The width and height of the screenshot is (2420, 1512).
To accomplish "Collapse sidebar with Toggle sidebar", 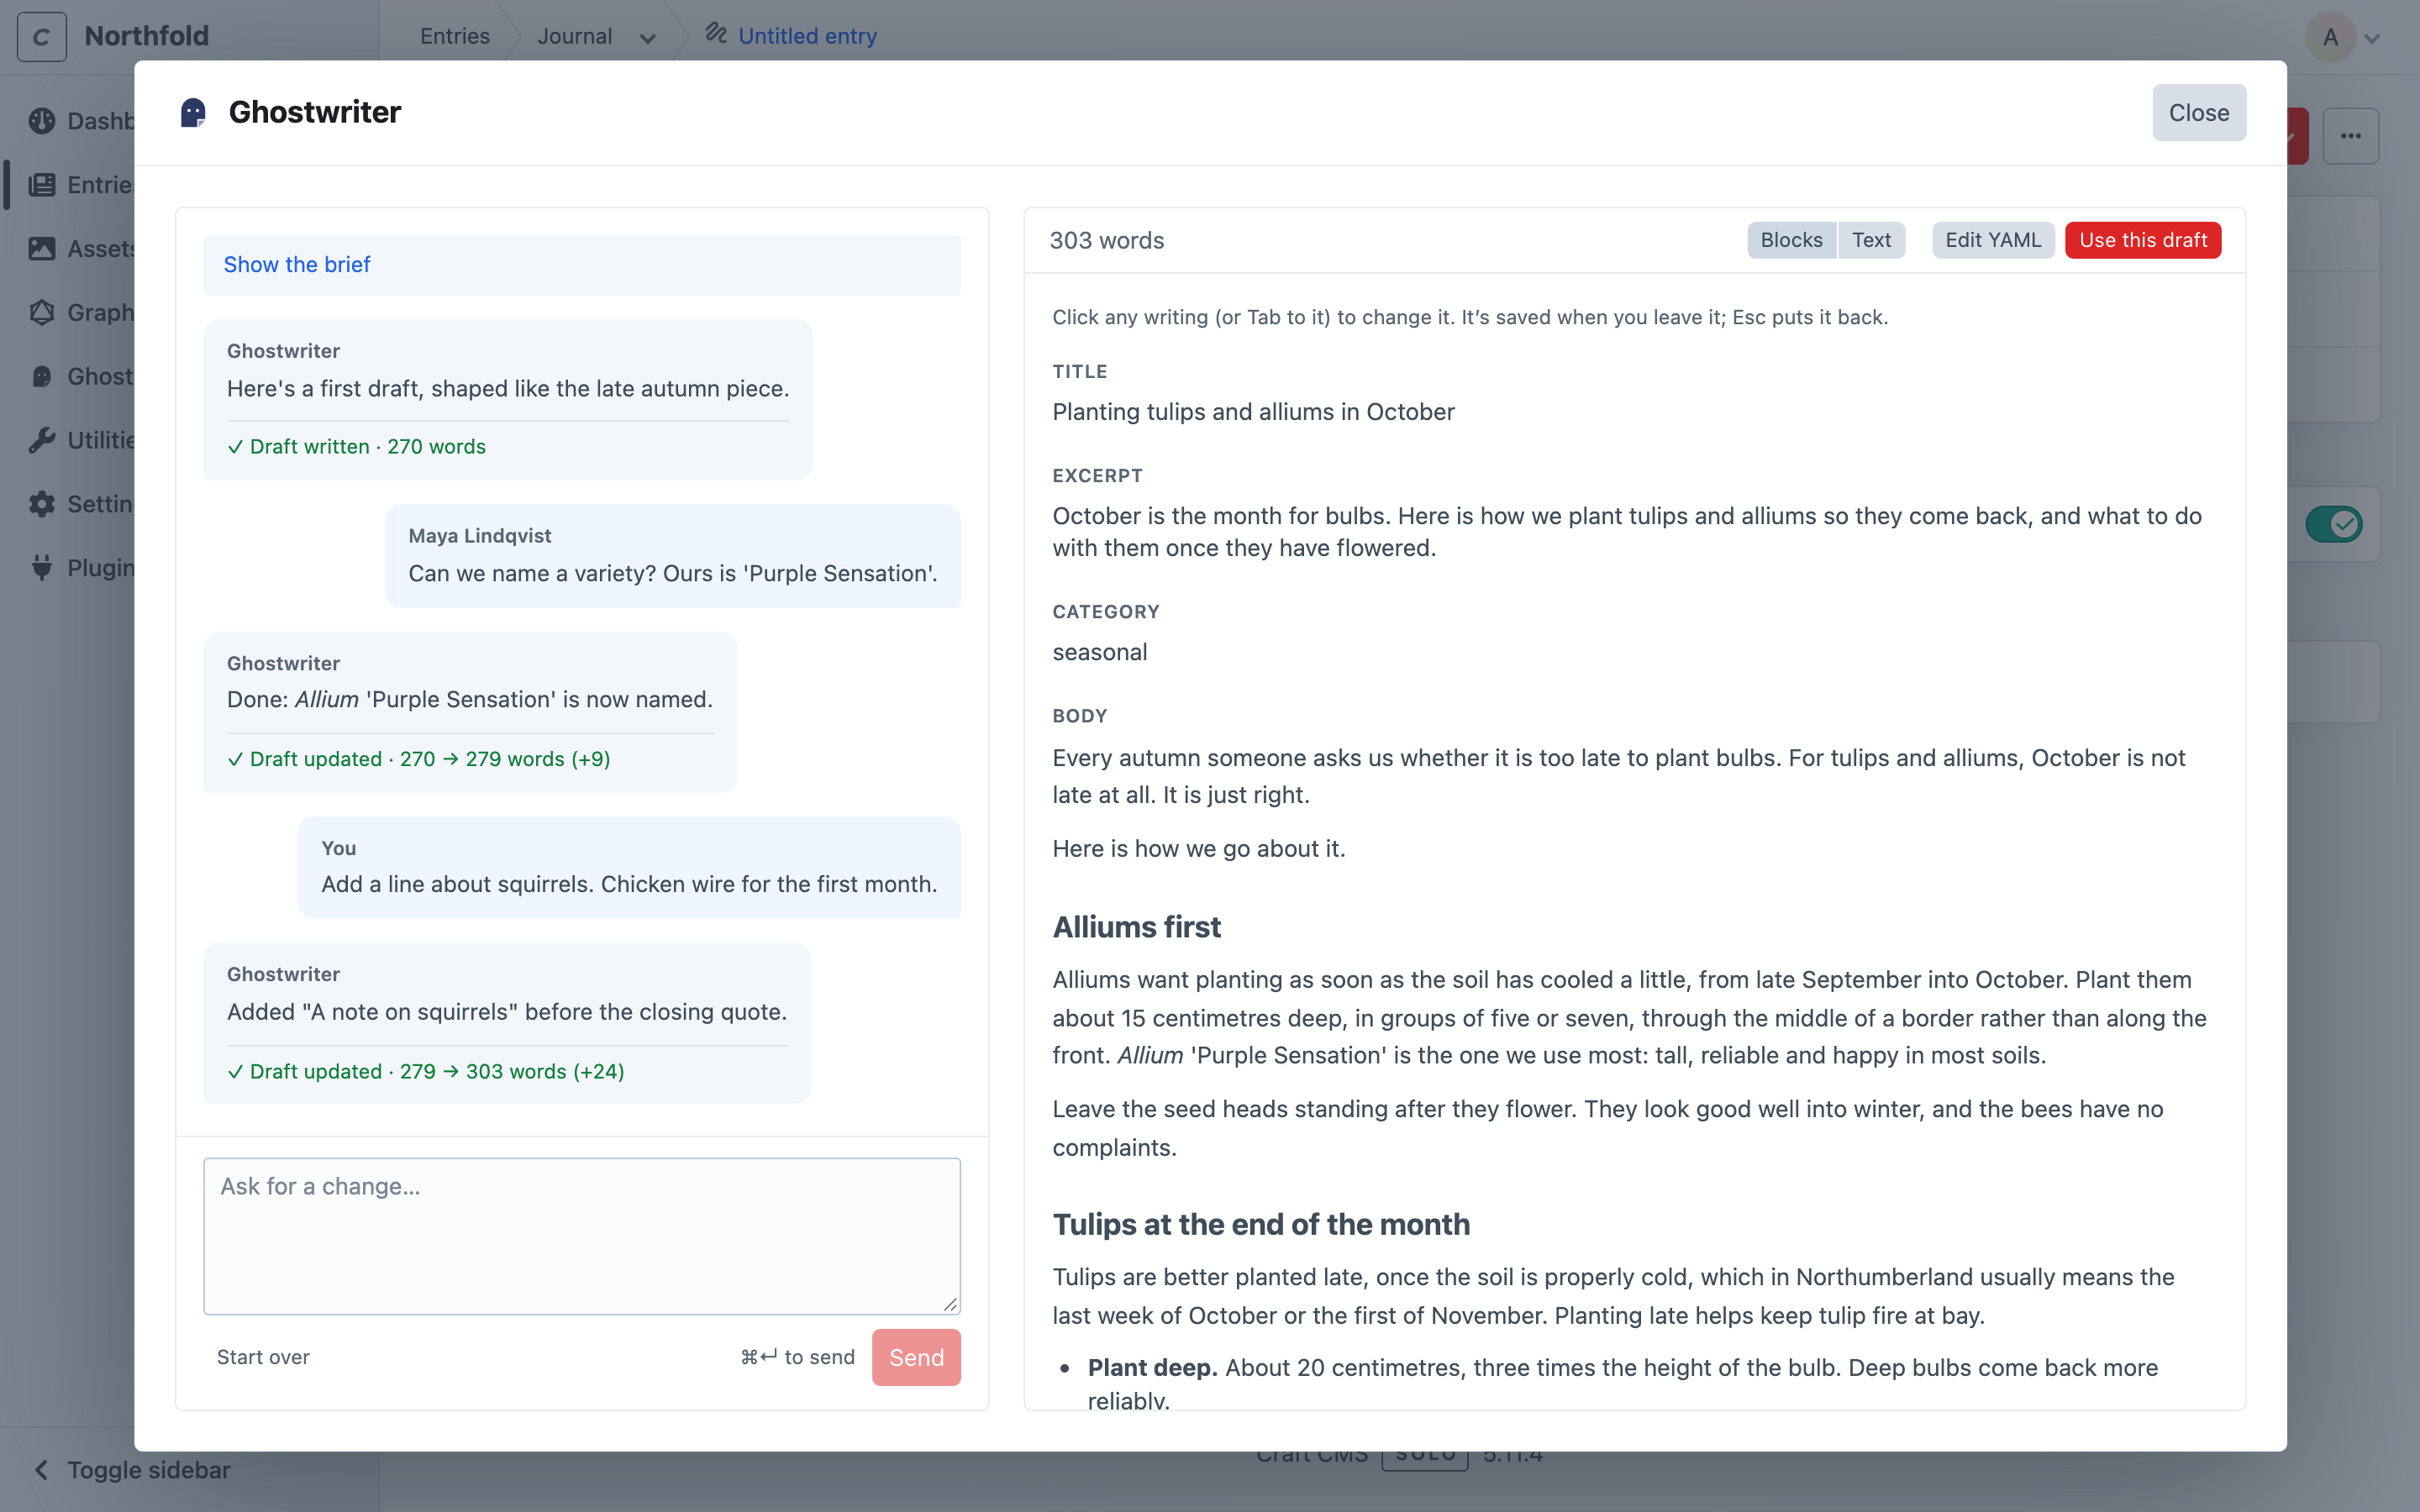I will [133, 1470].
